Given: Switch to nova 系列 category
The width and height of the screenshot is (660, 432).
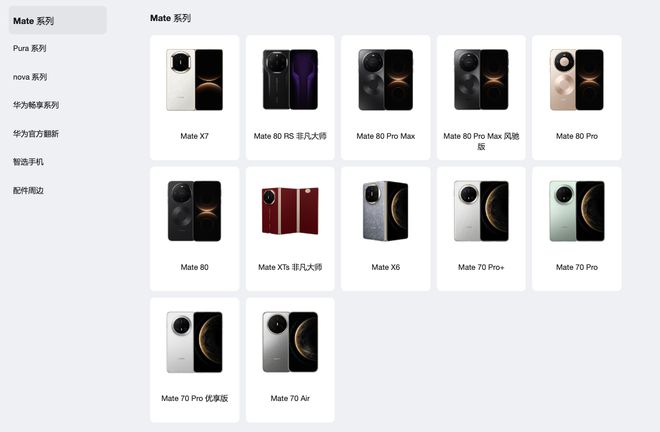Looking at the screenshot, I should (30, 77).
